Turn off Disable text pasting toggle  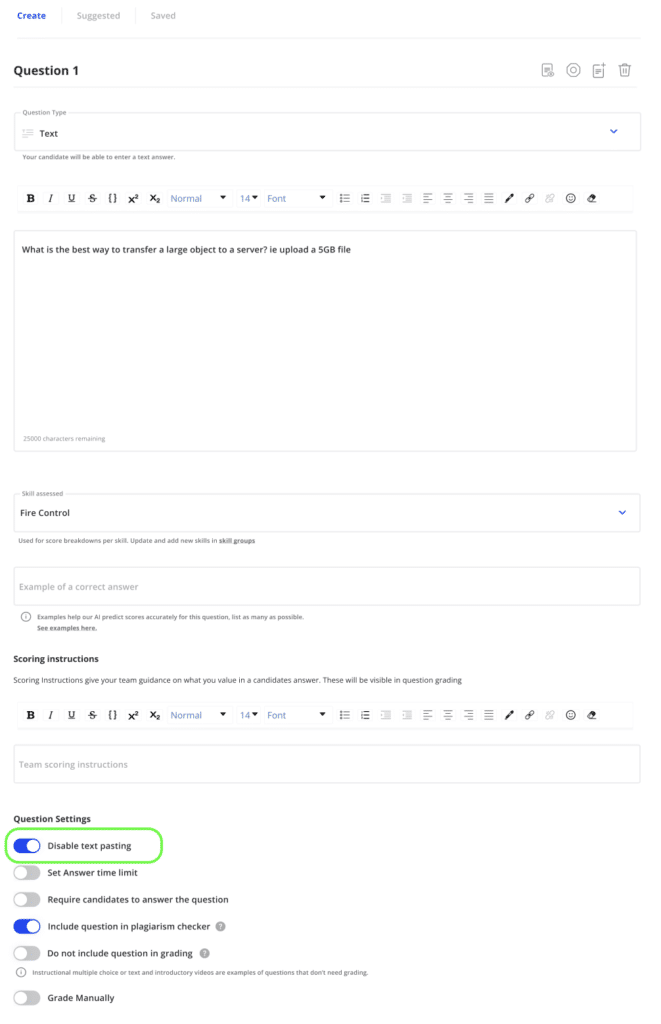[x=27, y=846]
